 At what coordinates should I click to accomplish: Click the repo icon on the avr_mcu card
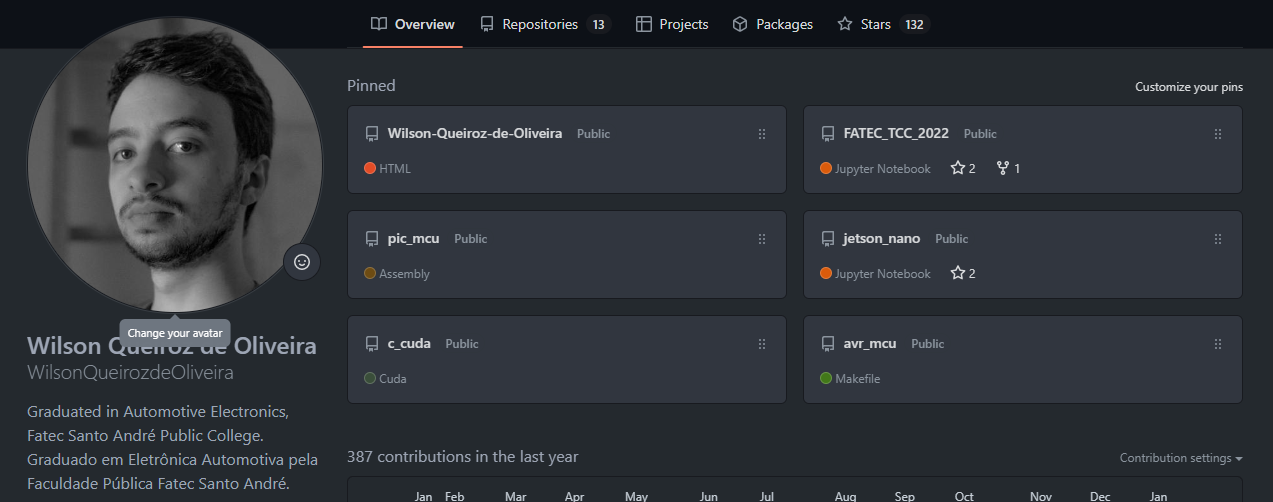click(x=828, y=344)
